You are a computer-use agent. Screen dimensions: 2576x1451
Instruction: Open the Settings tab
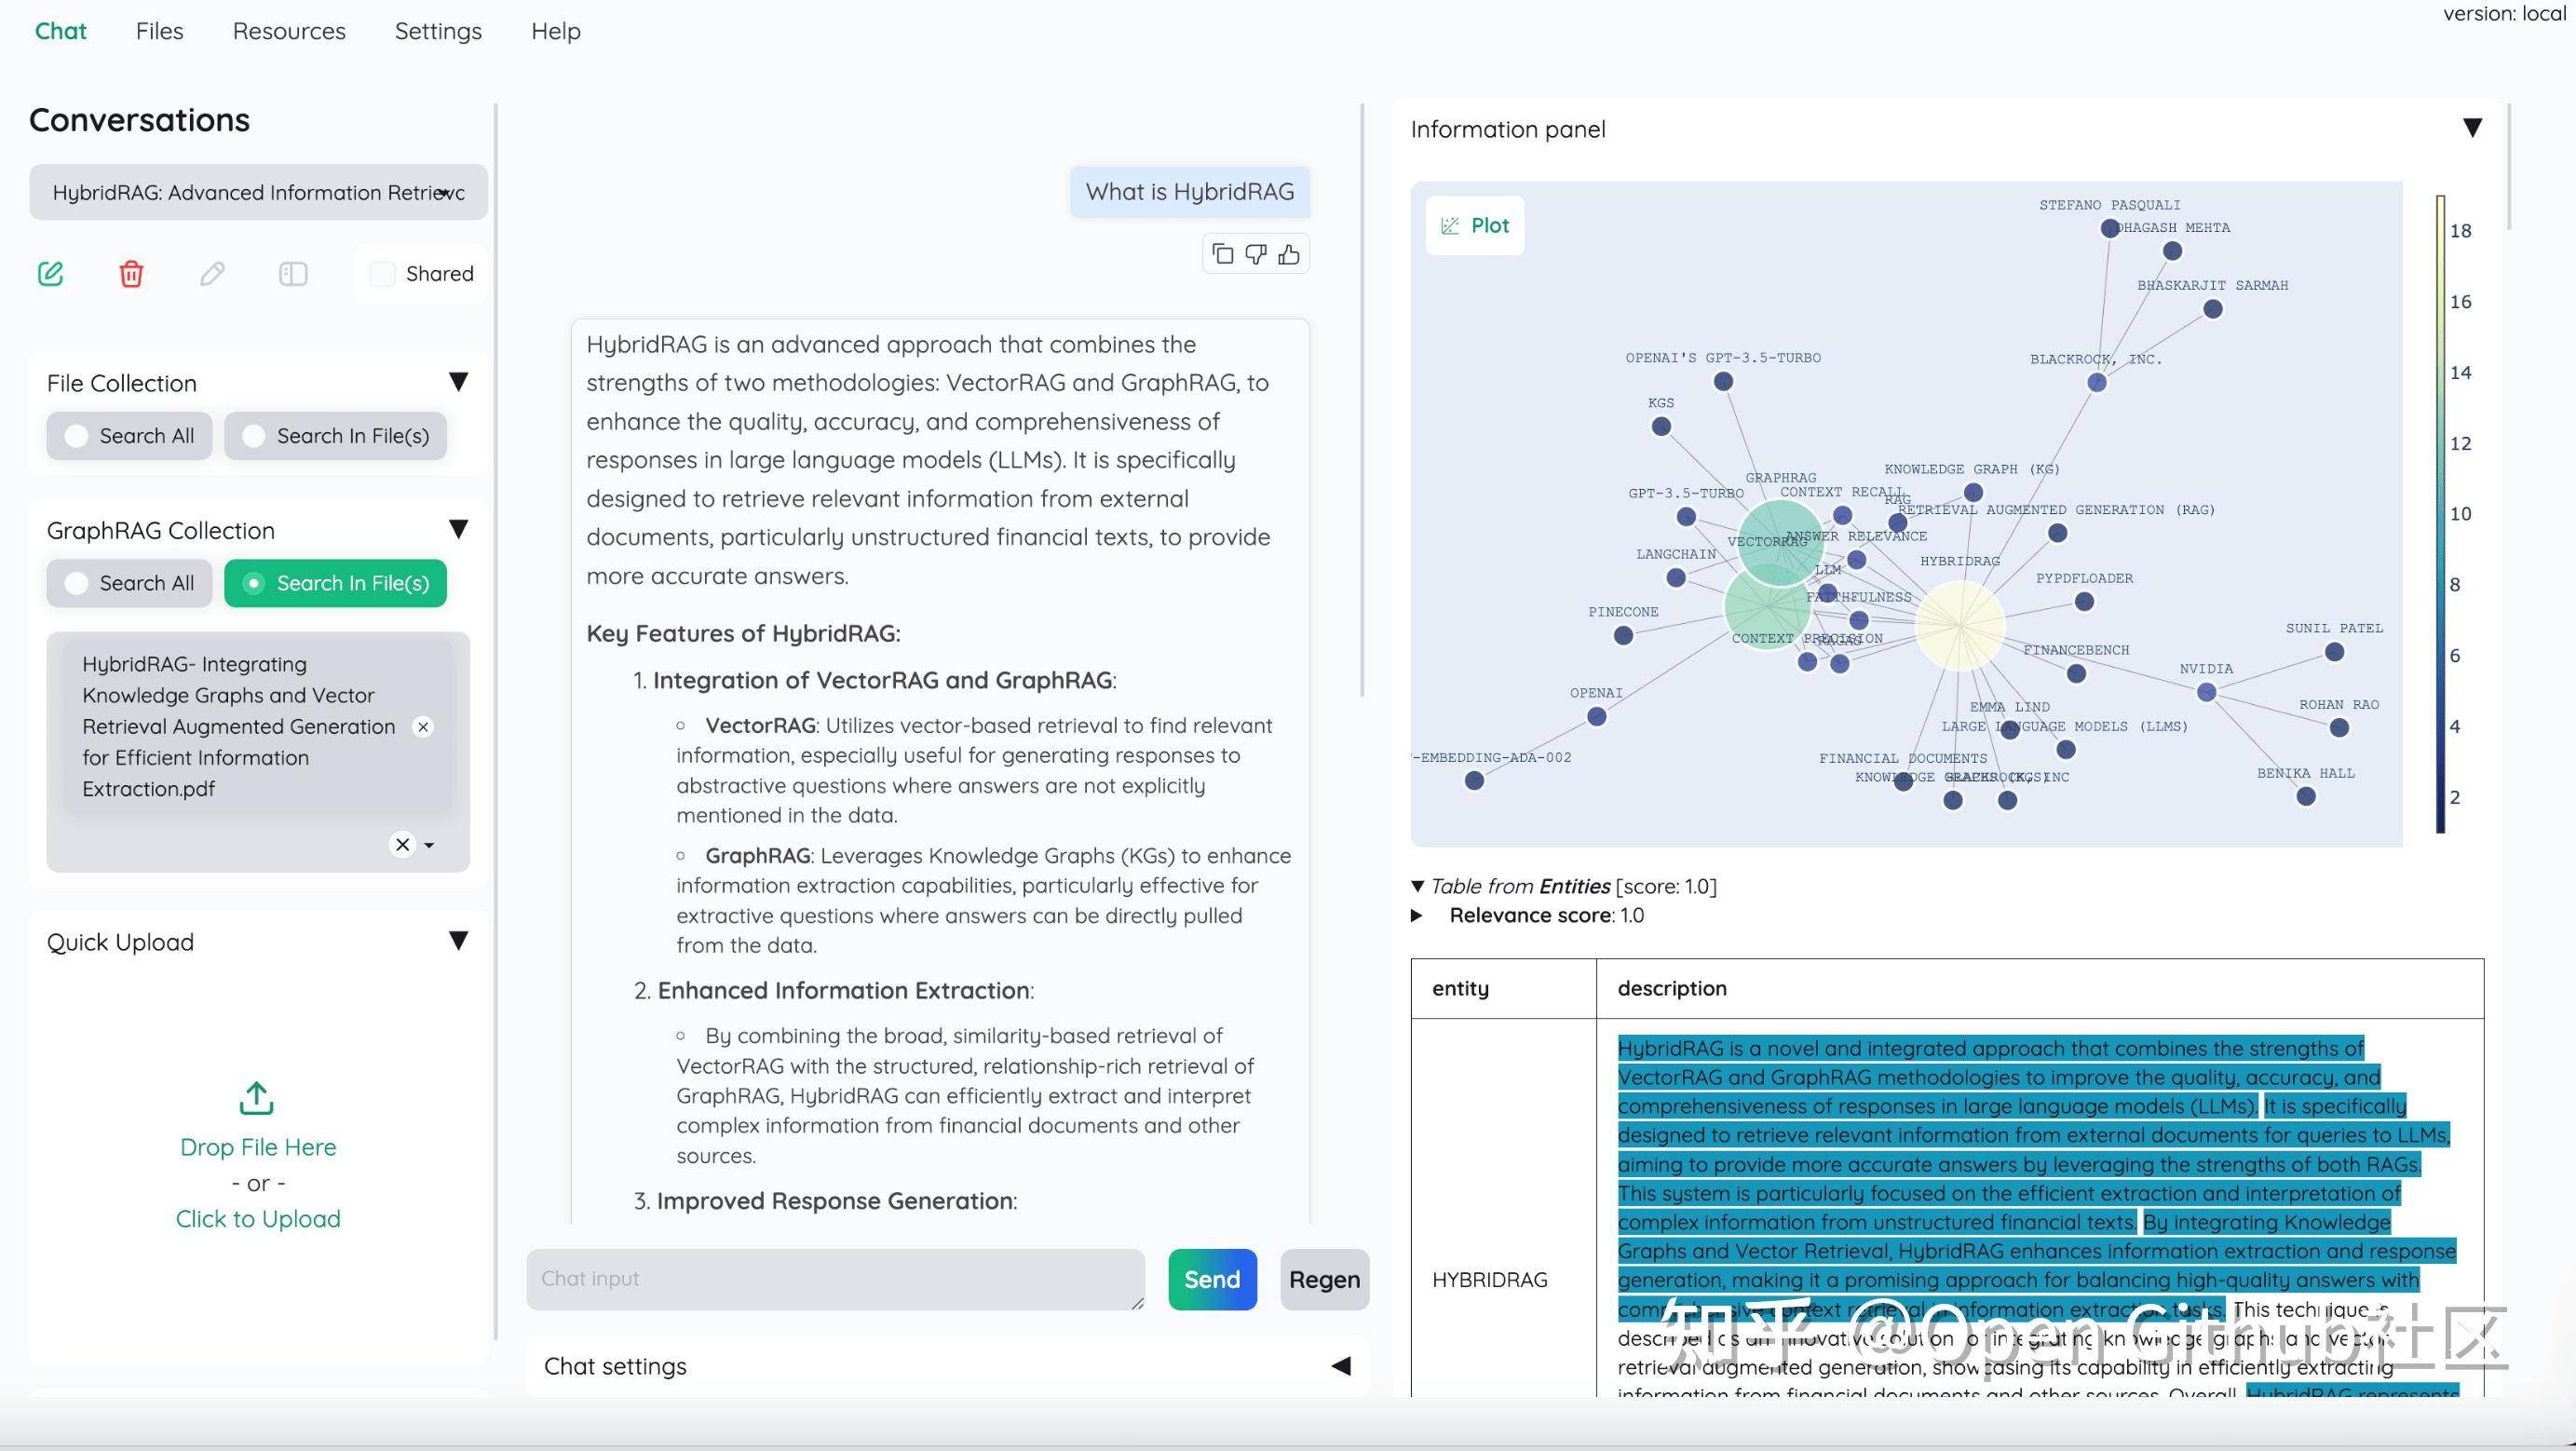tap(438, 31)
